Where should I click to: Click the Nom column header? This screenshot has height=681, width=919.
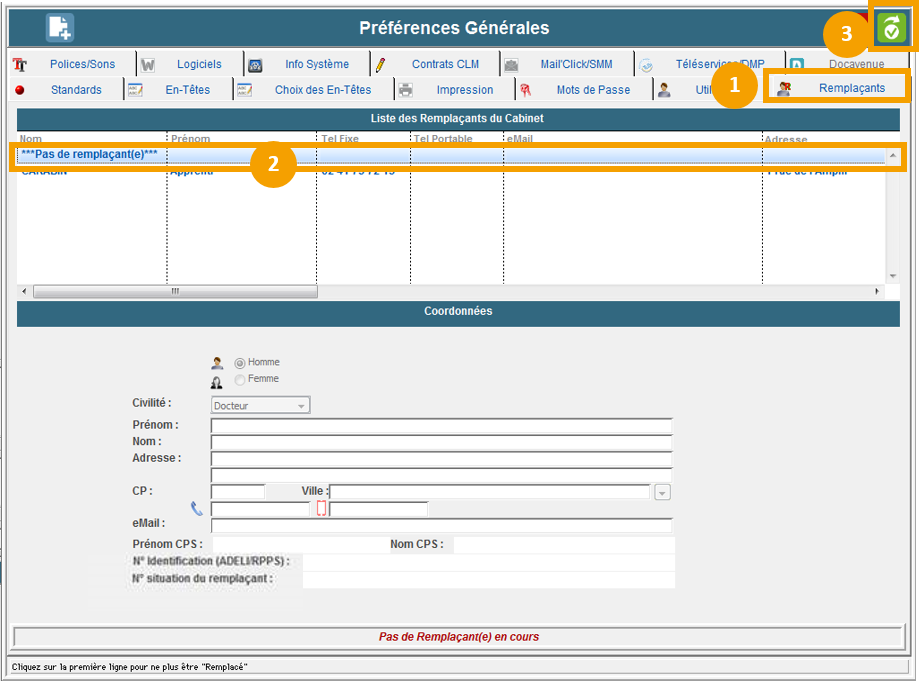30,139
